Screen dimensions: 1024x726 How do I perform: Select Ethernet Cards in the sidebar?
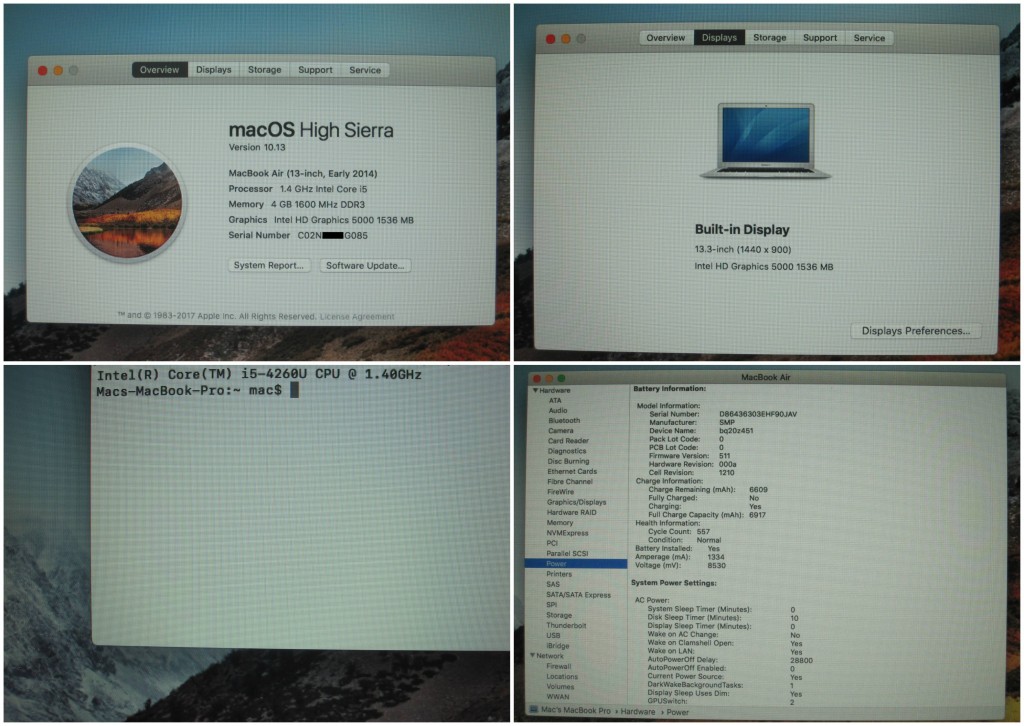click(572, 471)
